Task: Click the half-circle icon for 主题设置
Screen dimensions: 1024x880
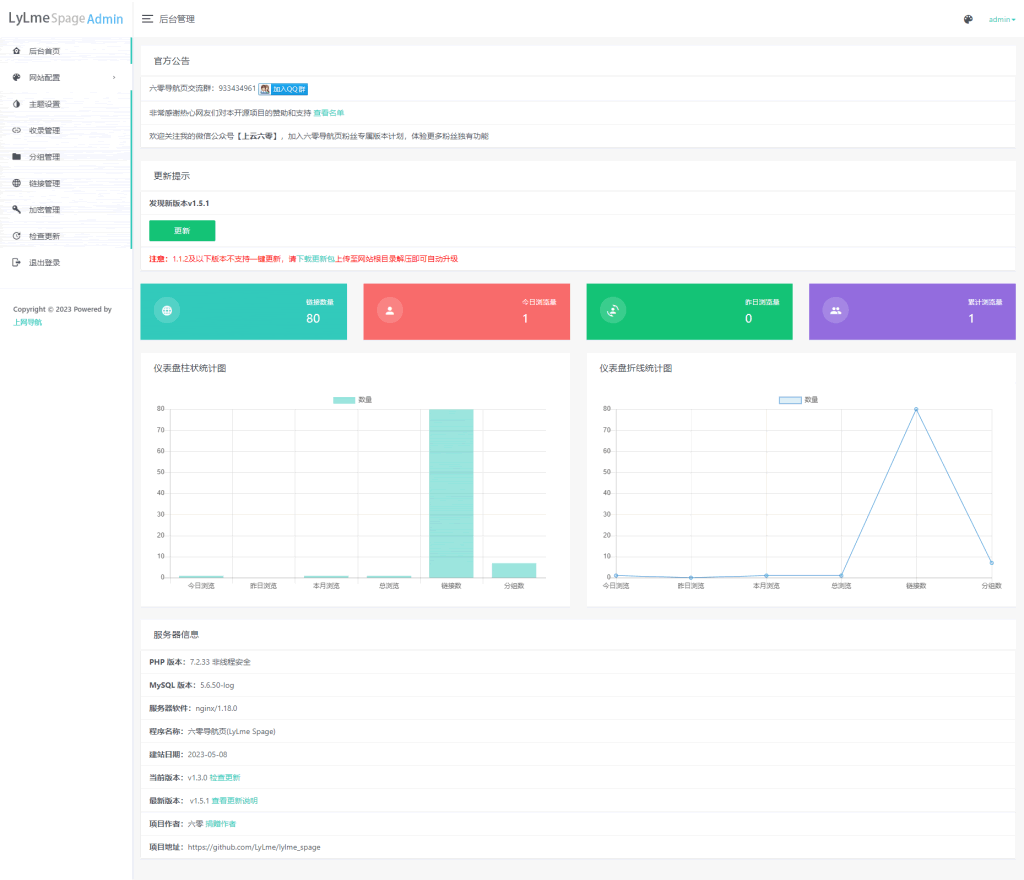Action: click(16, 104)
